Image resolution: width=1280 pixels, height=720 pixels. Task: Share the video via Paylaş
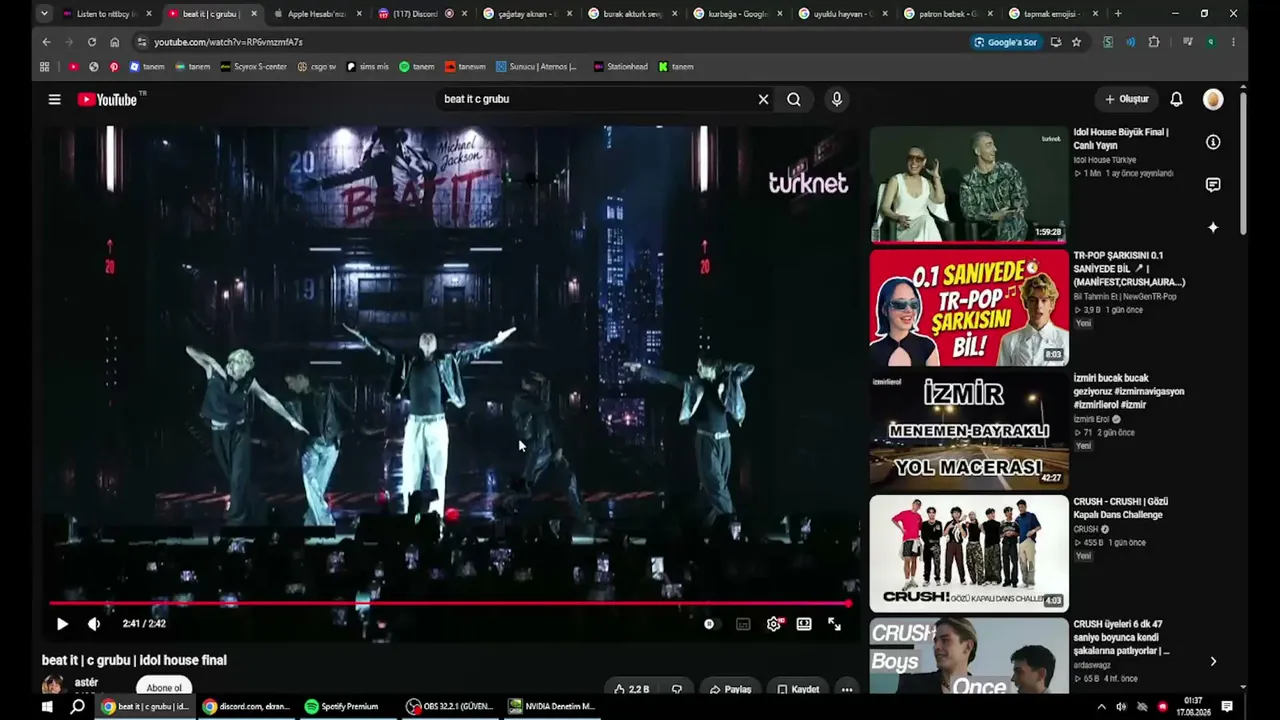pos(731,689)
